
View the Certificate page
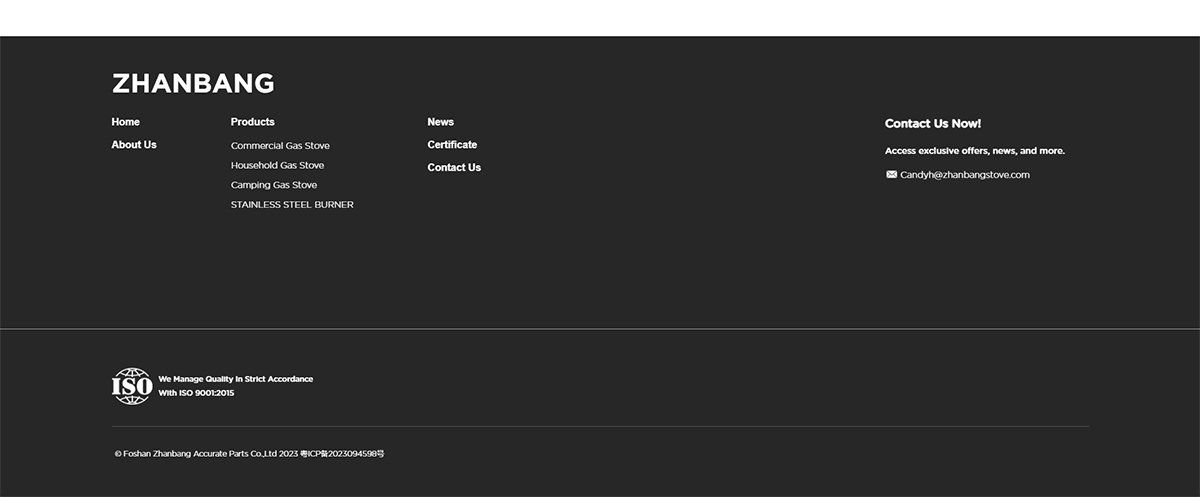pos(452,145)
